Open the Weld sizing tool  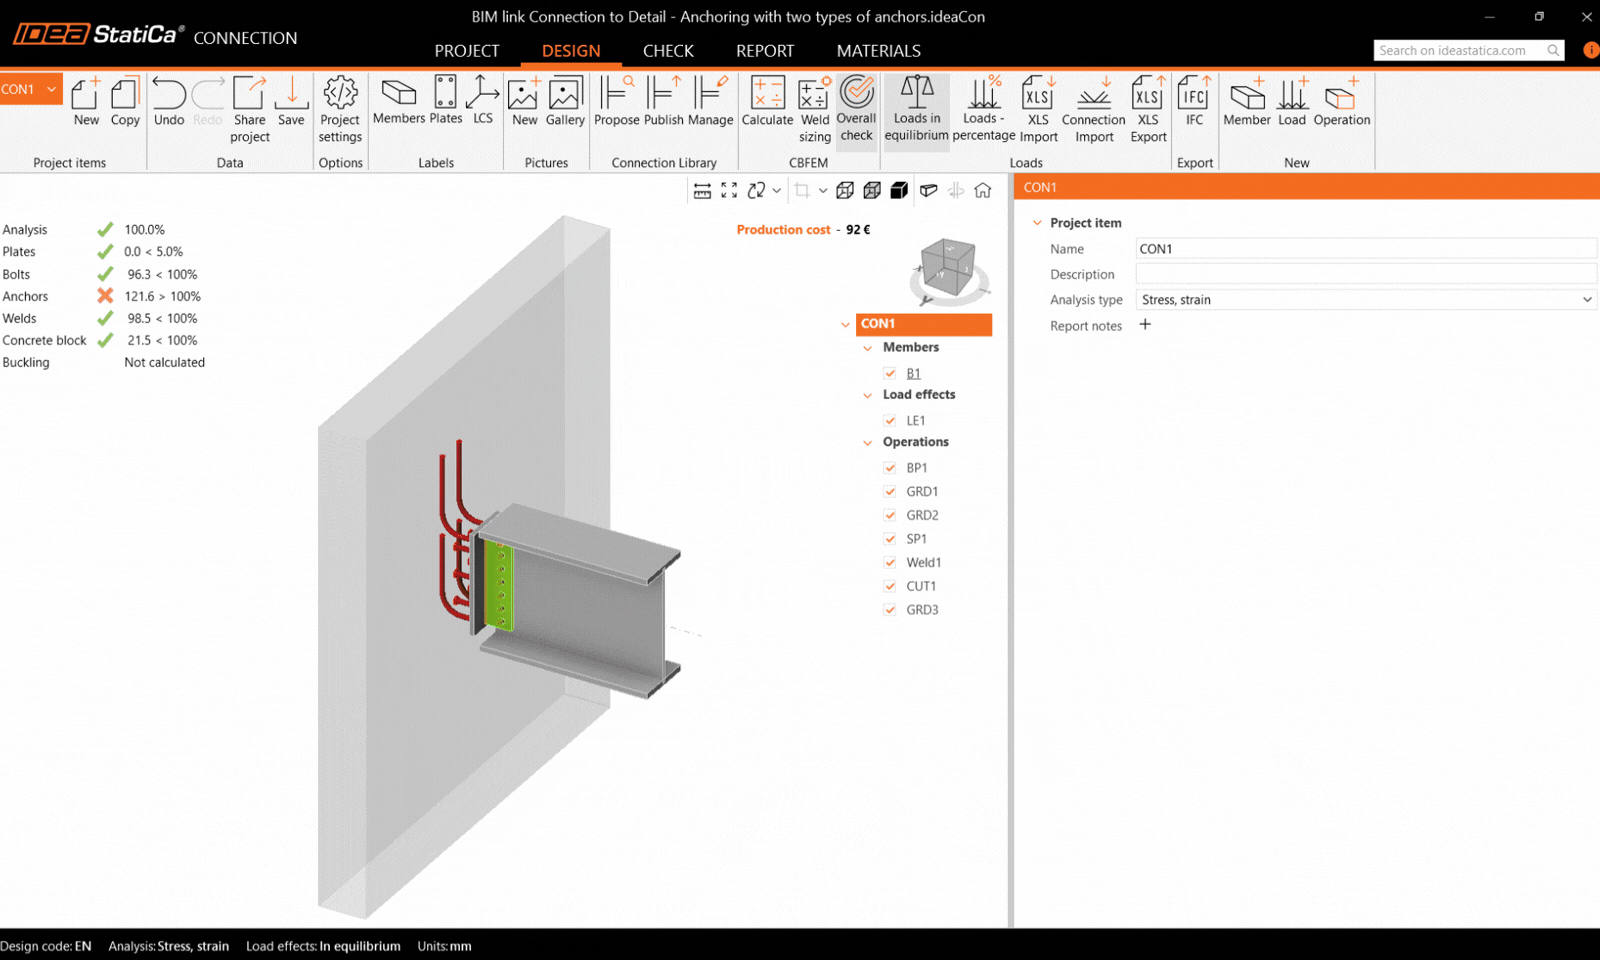pyautogui.click(x=814, y=108)
